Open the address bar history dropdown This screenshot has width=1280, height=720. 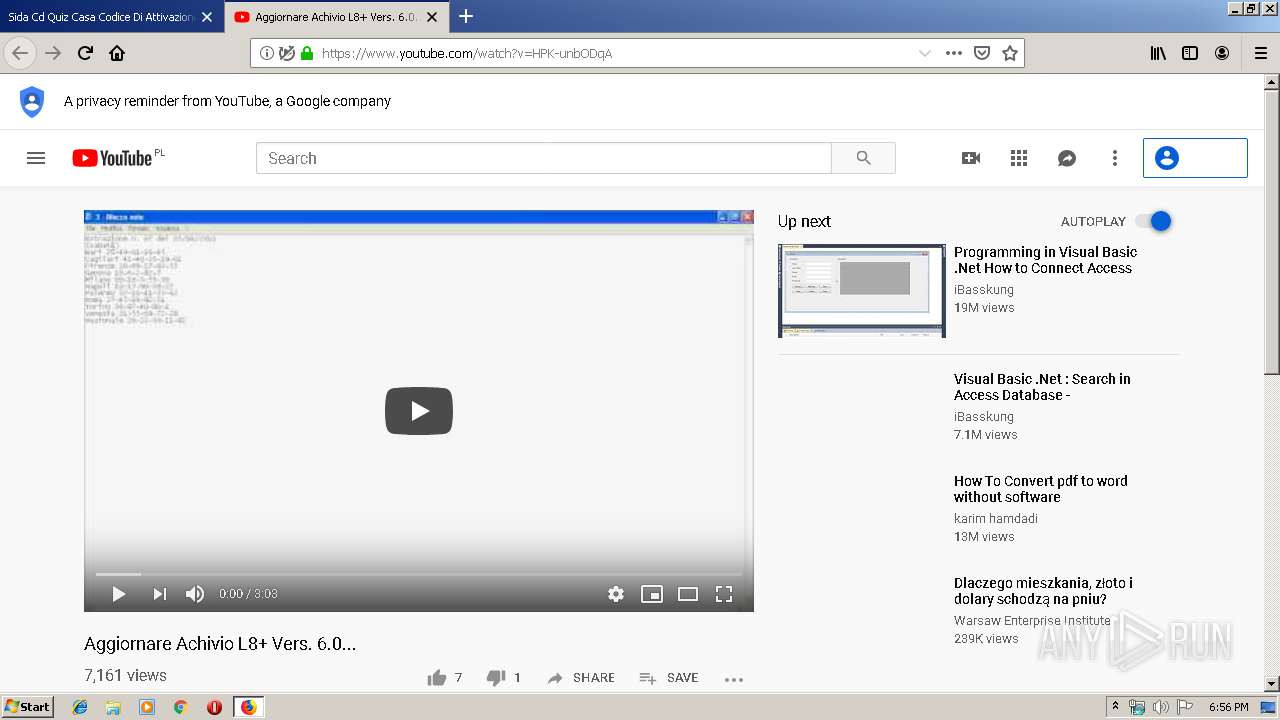925,53
